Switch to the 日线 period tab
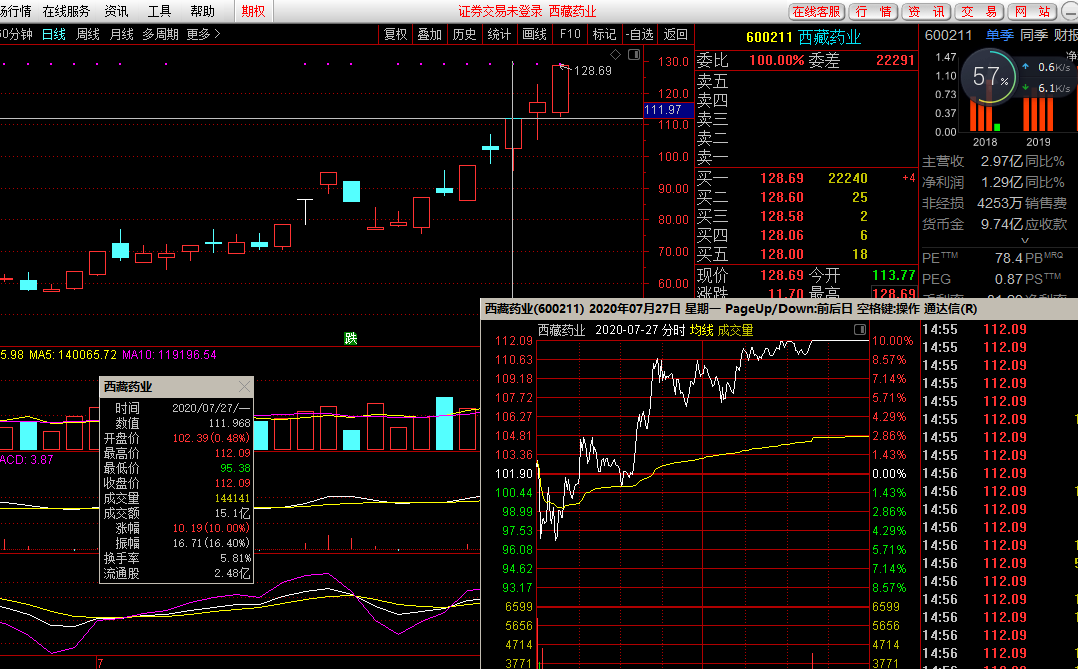 click(54, 34)
